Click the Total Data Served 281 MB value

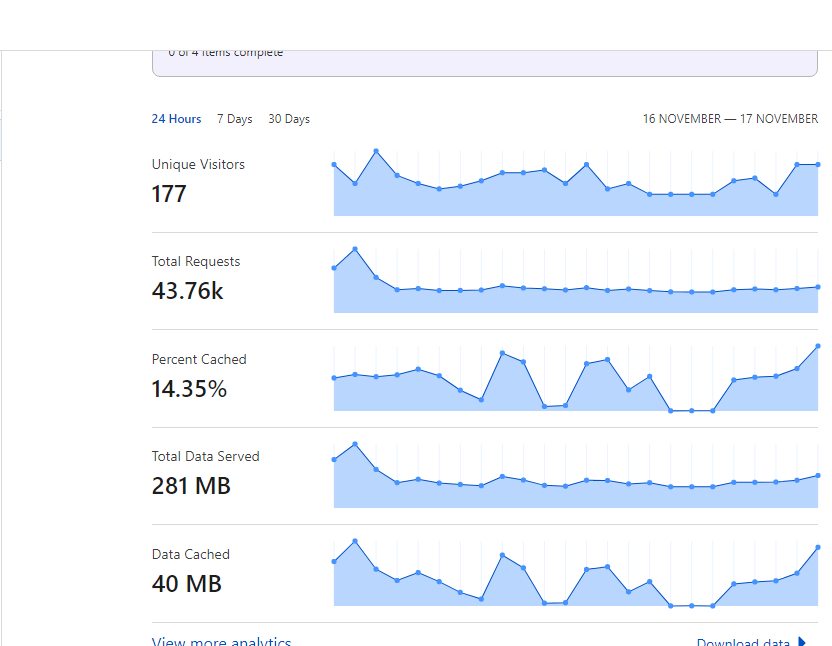(x=191, y=486)
